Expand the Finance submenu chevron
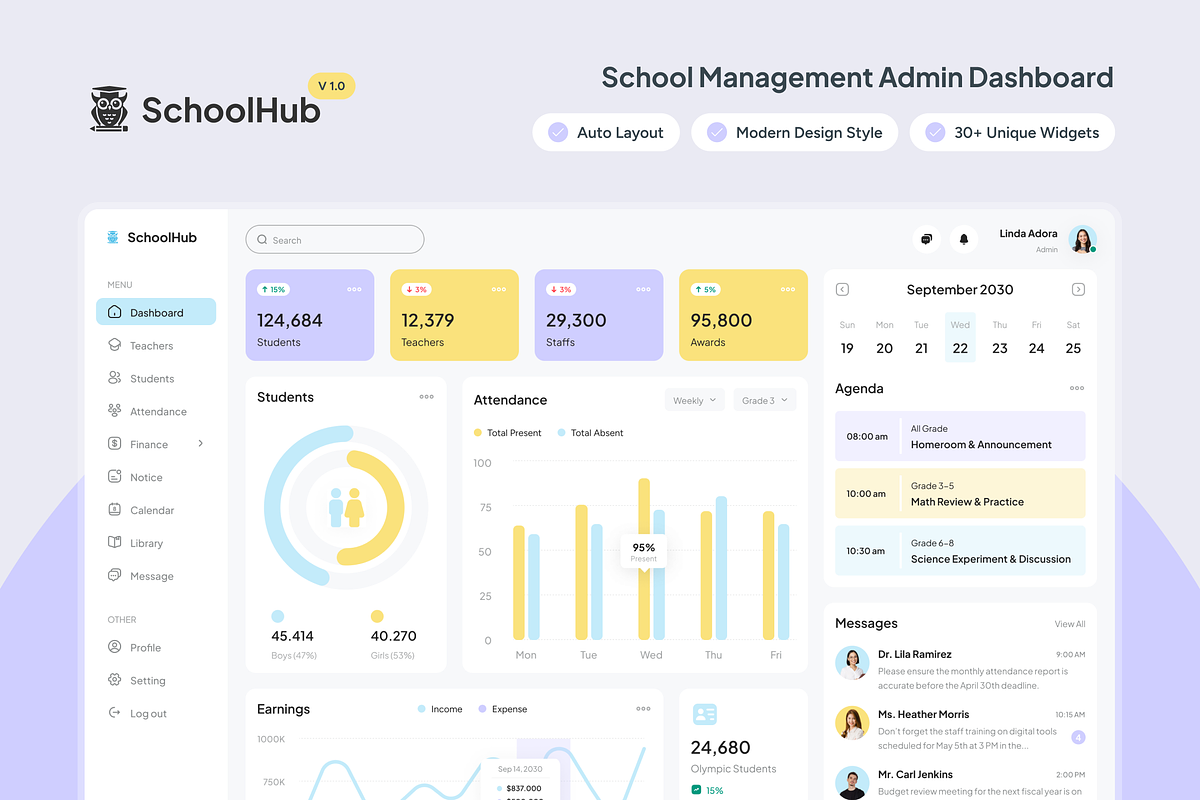The width and height of the screenshot is (1200, 800). point(200,444)
